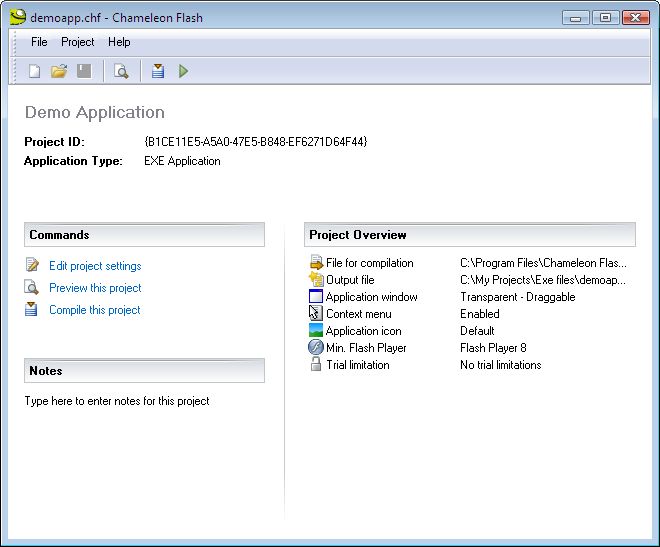The image size is (660, 547).
Task: Open a project with the folder icon
Action: [x=59, y=71]
